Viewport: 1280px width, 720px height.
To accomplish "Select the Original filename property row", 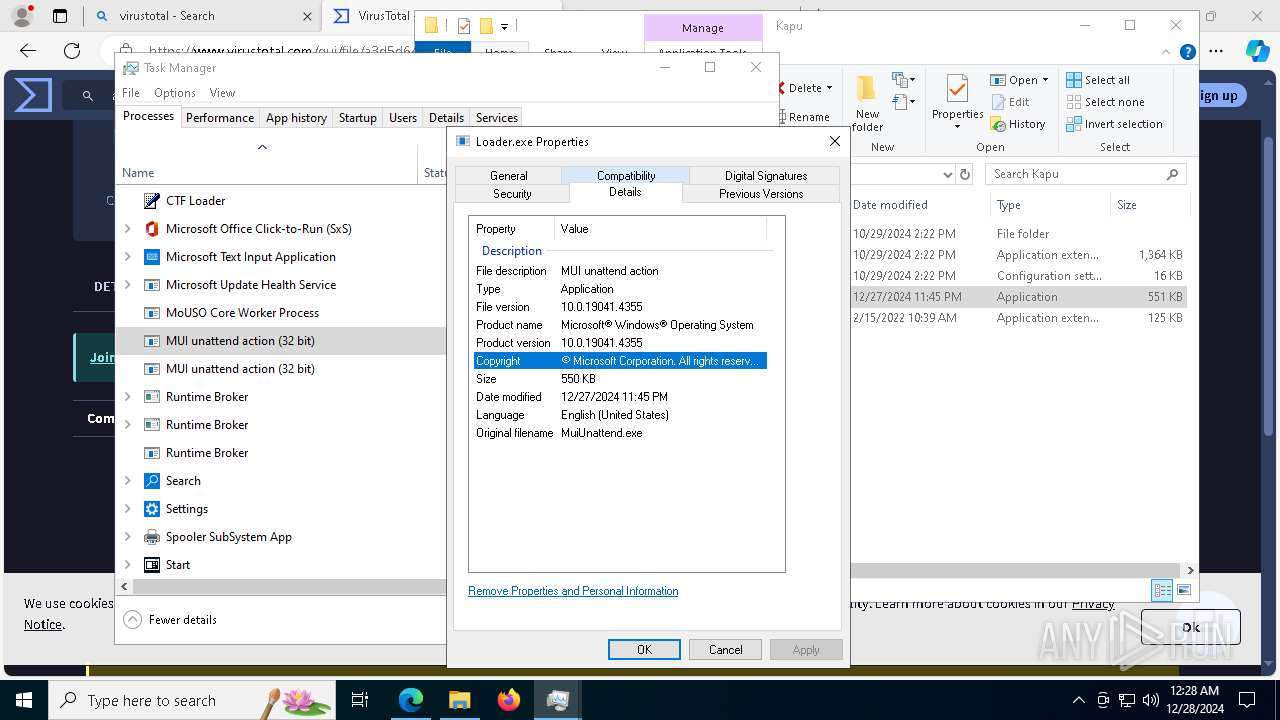I will click(x=620, y=433).
